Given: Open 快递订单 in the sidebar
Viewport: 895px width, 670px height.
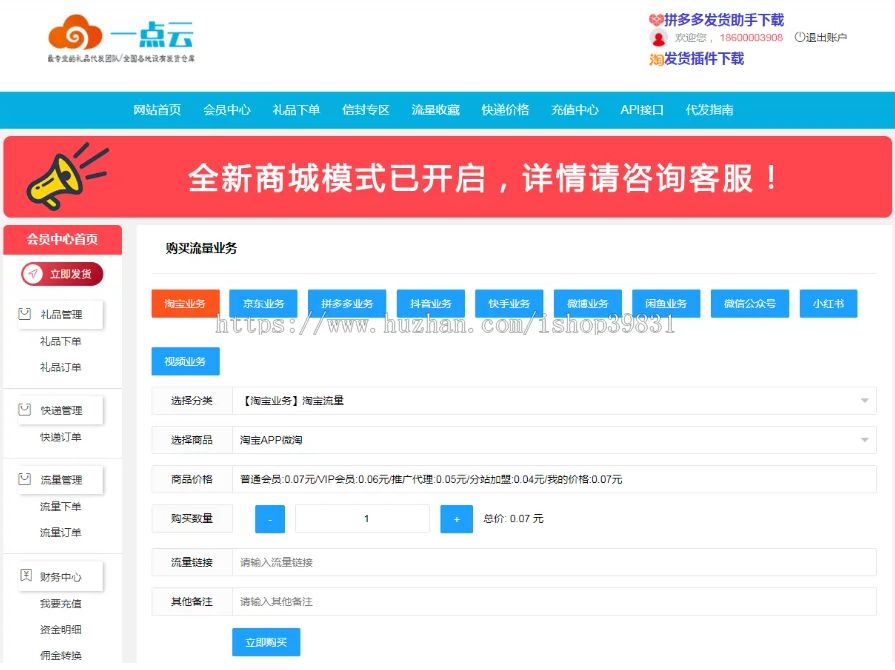Looking at the screenshot, I should point(61,437).
